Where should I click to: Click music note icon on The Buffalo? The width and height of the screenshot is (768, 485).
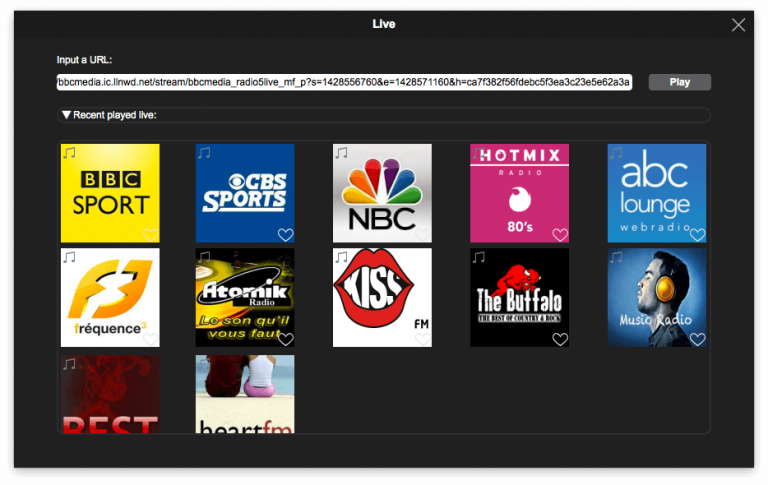tap(479, 257)
